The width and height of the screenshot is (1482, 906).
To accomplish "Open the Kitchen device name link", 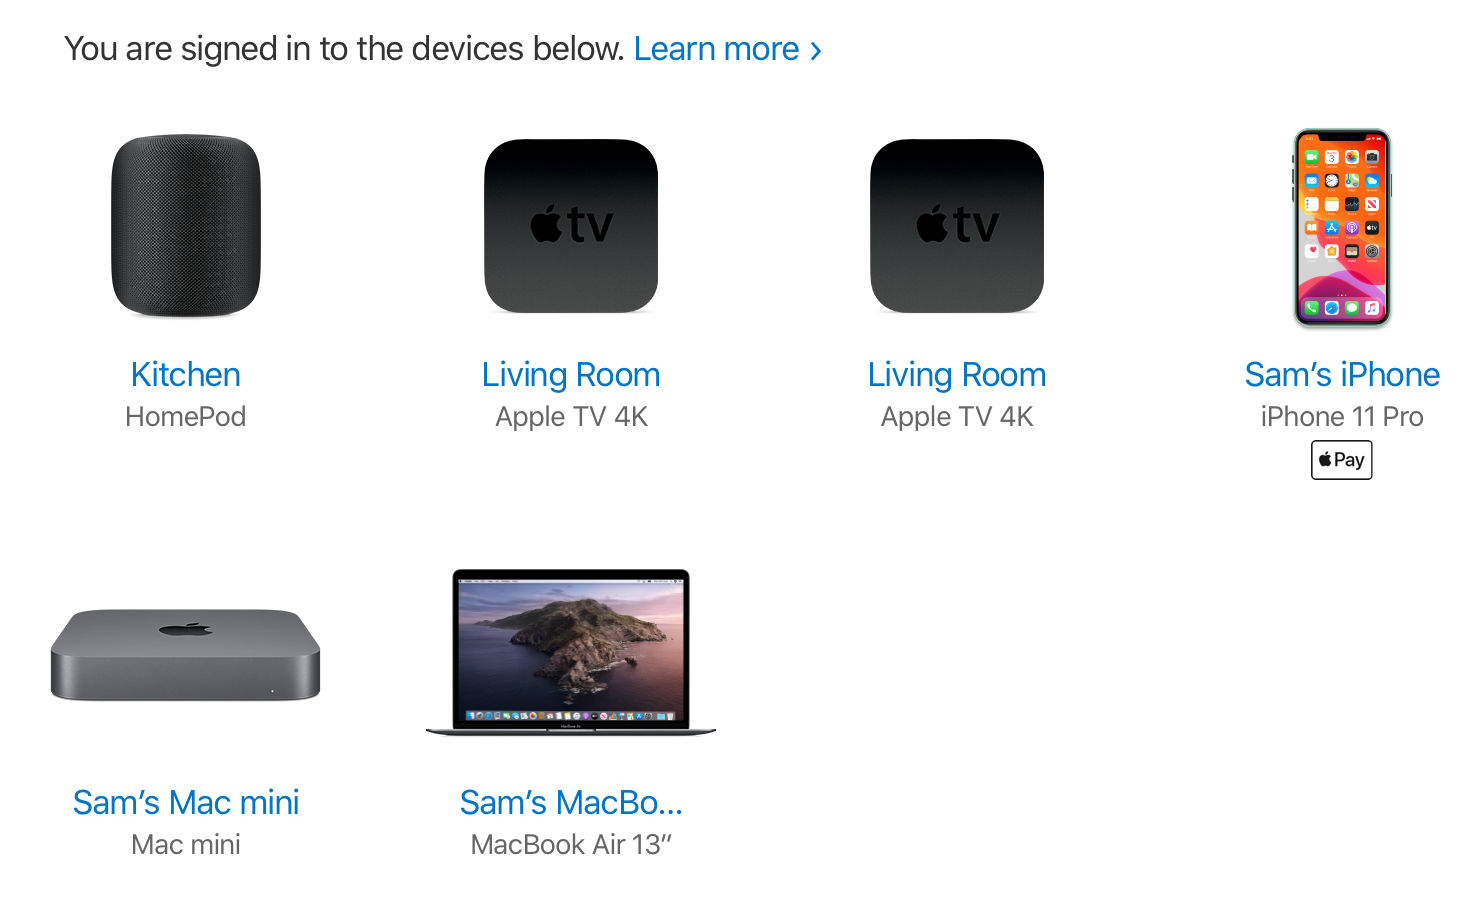I will point(186,375).
